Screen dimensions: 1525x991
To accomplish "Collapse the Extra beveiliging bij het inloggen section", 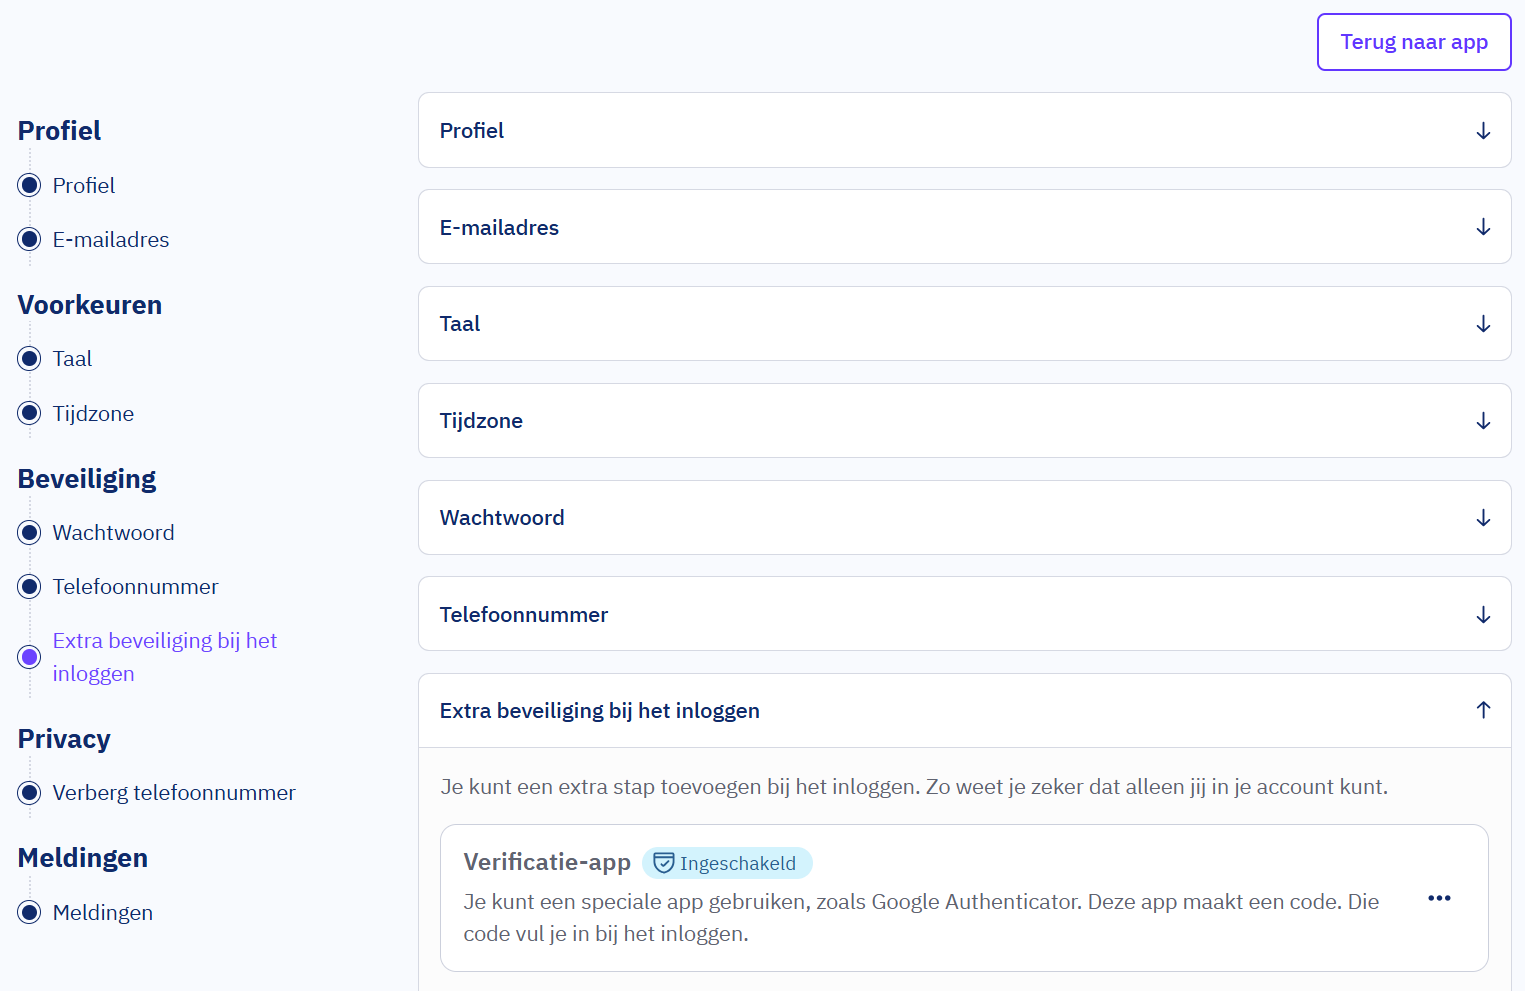I will click(1483, 710).
